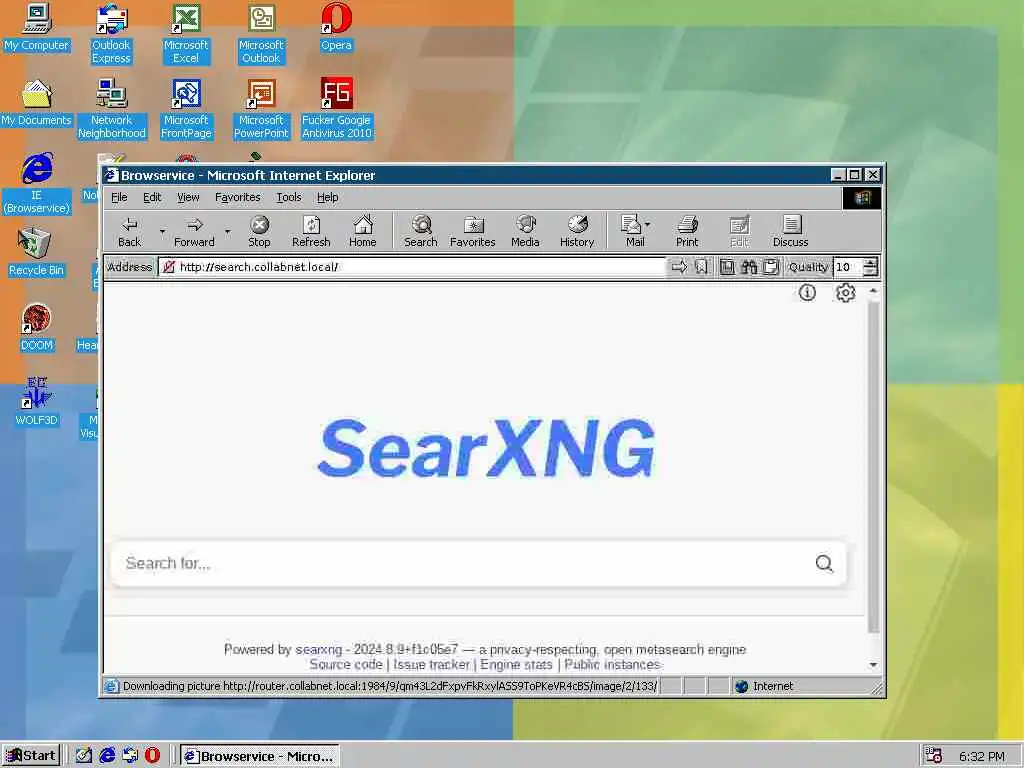Open Opera desktop shortcut

[x=336, y=27]
